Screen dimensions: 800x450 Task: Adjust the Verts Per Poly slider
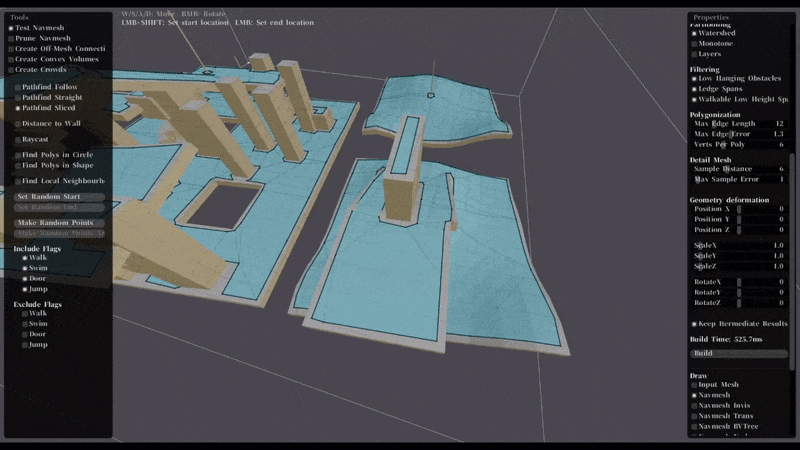click(739, 144)
